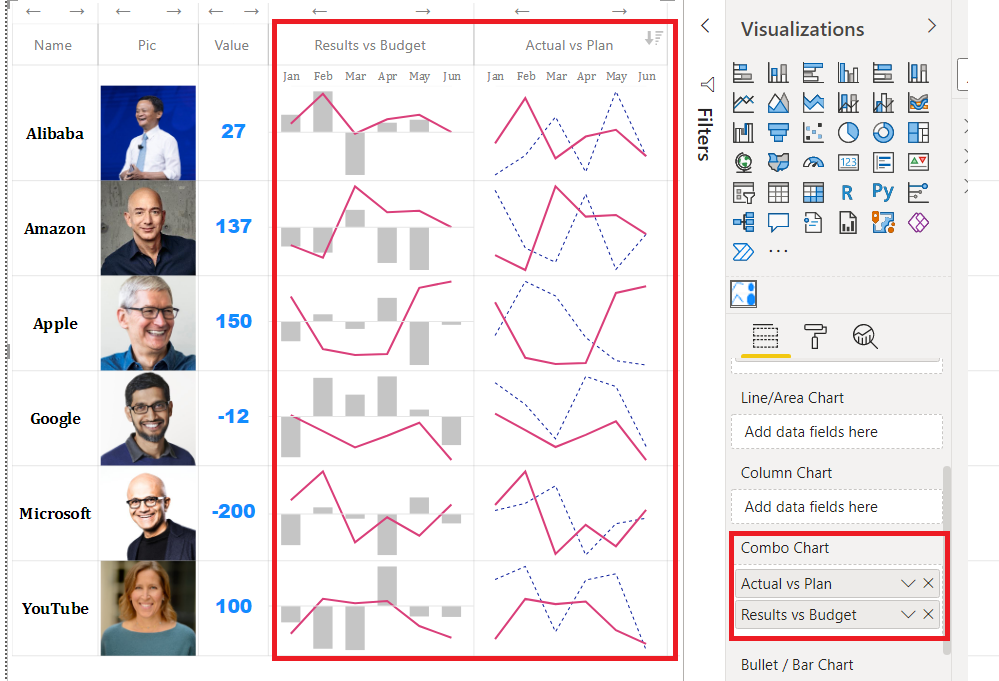The image size is (999, 681).
Task: Click the Results vs Budget column header
Action: pyautogui.click(x=370, y=45)
